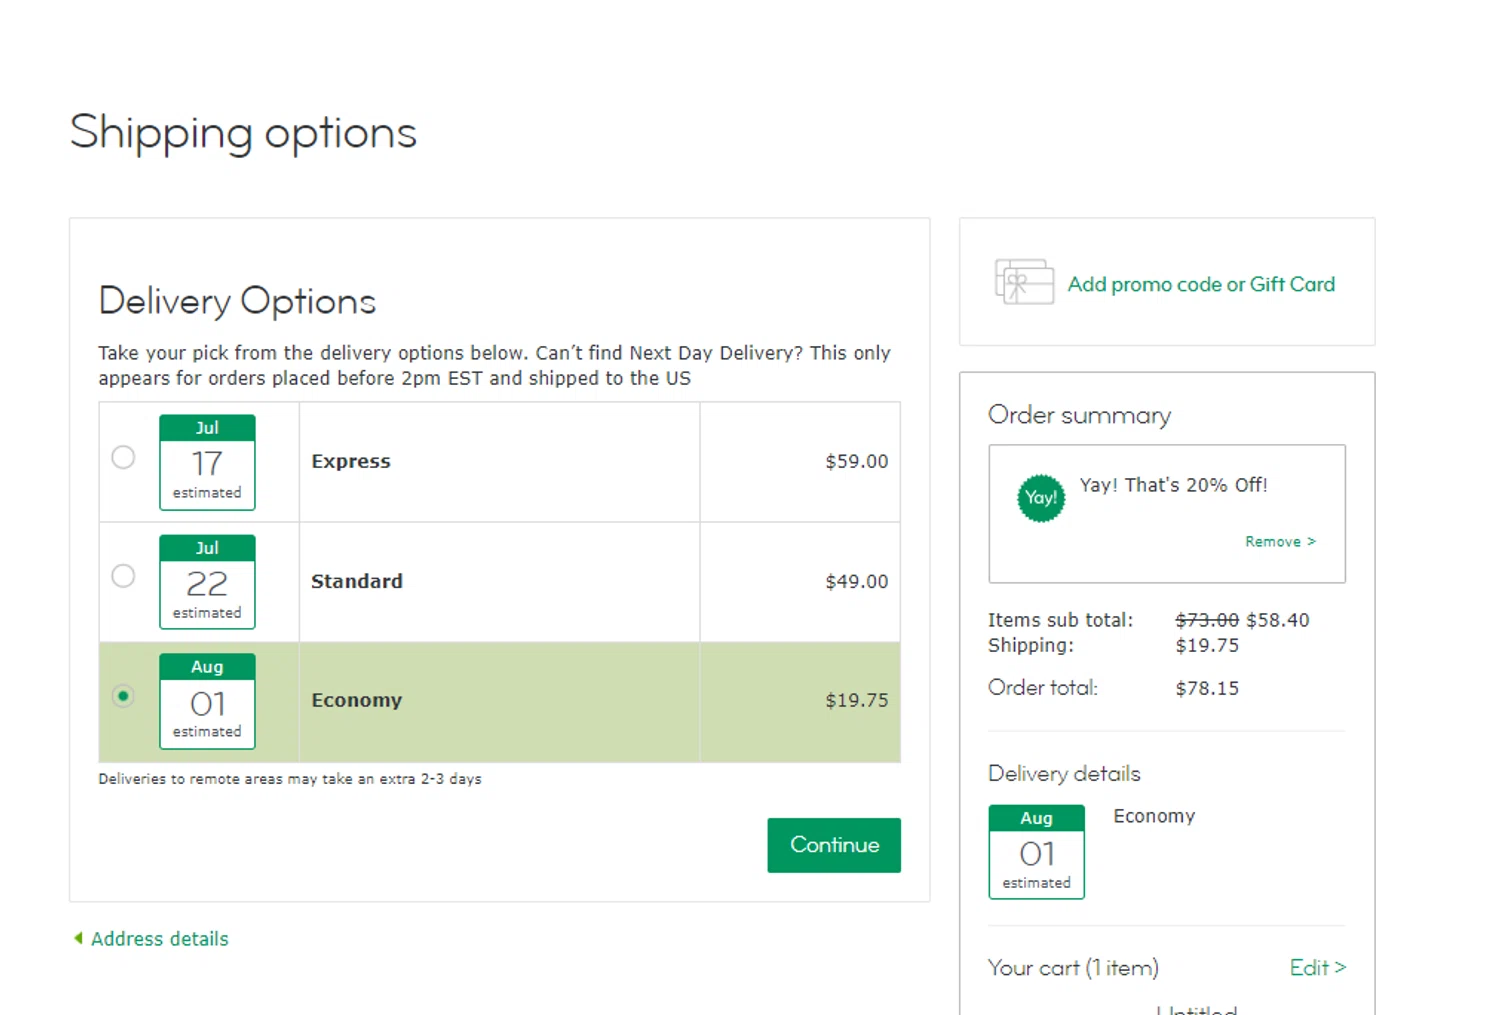This screenshot has width=1500, height=1015.
Task: Select the Economy delivery radio button
Action: tap(123, 696)
